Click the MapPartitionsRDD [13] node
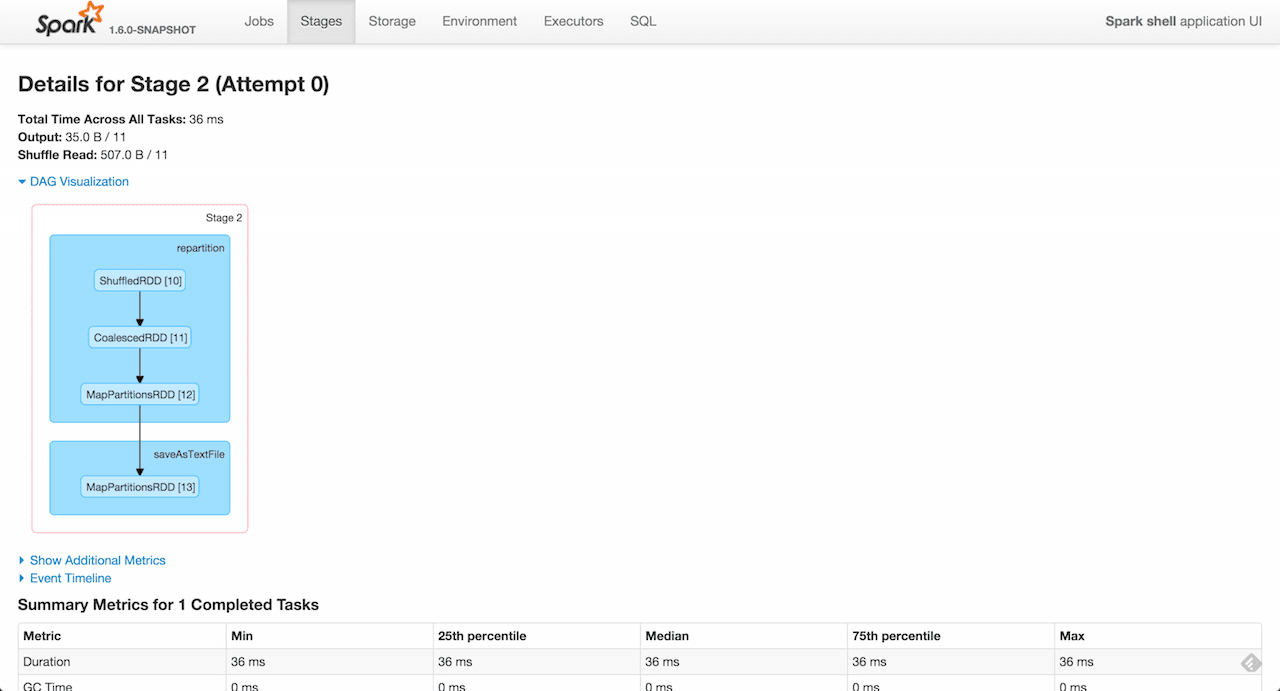Viewport: 1280px width, 691px height. (140, 487)
